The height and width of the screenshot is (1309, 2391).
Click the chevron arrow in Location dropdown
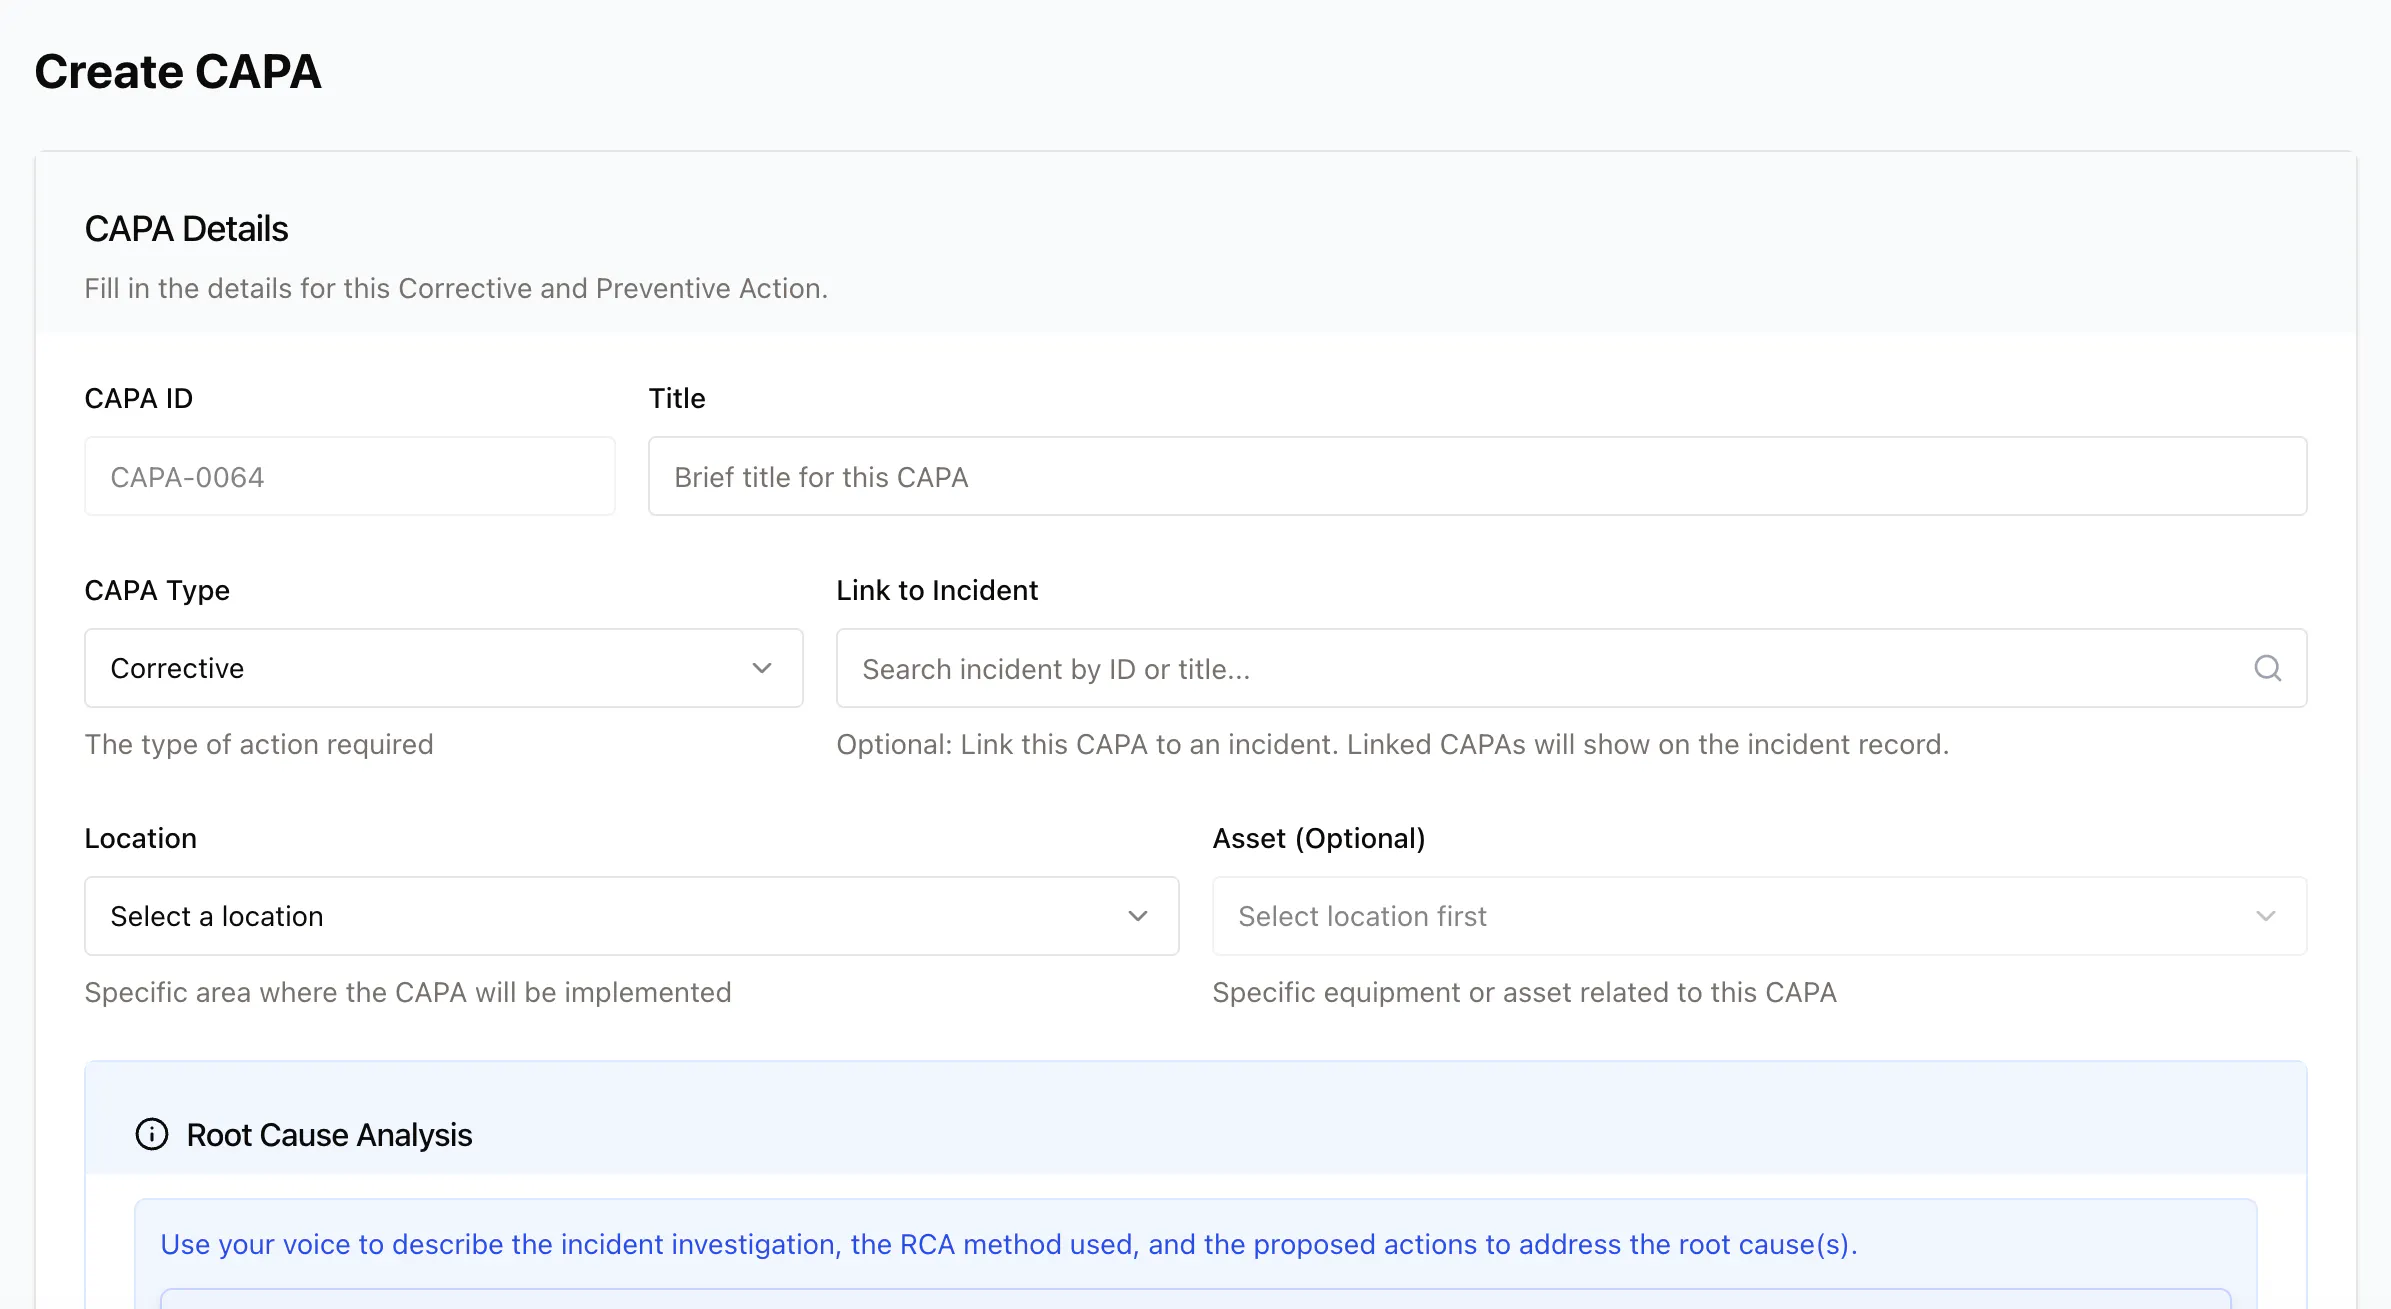tap(1138, 916)
